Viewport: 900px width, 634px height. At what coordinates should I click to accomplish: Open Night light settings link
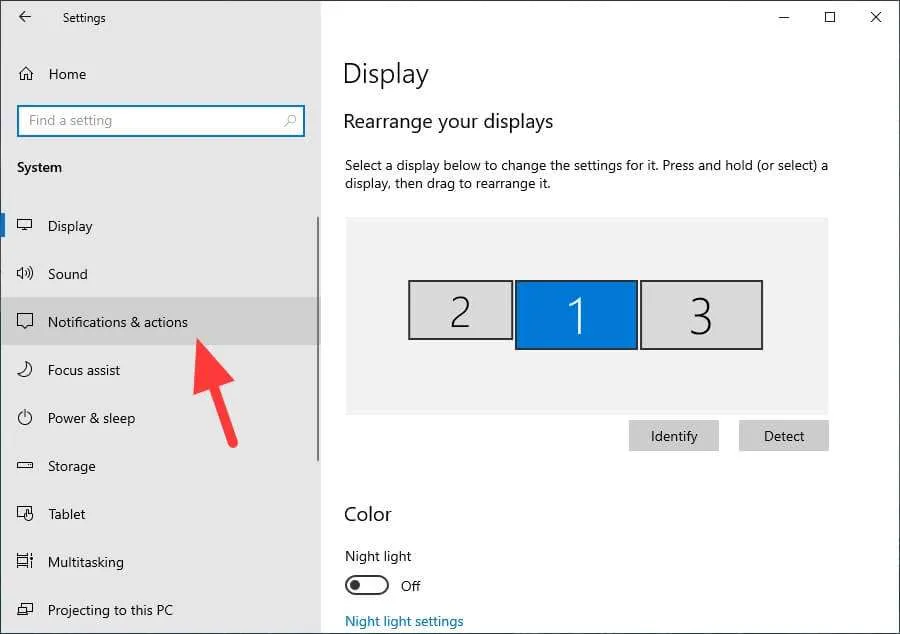click(x=404, y=621)
